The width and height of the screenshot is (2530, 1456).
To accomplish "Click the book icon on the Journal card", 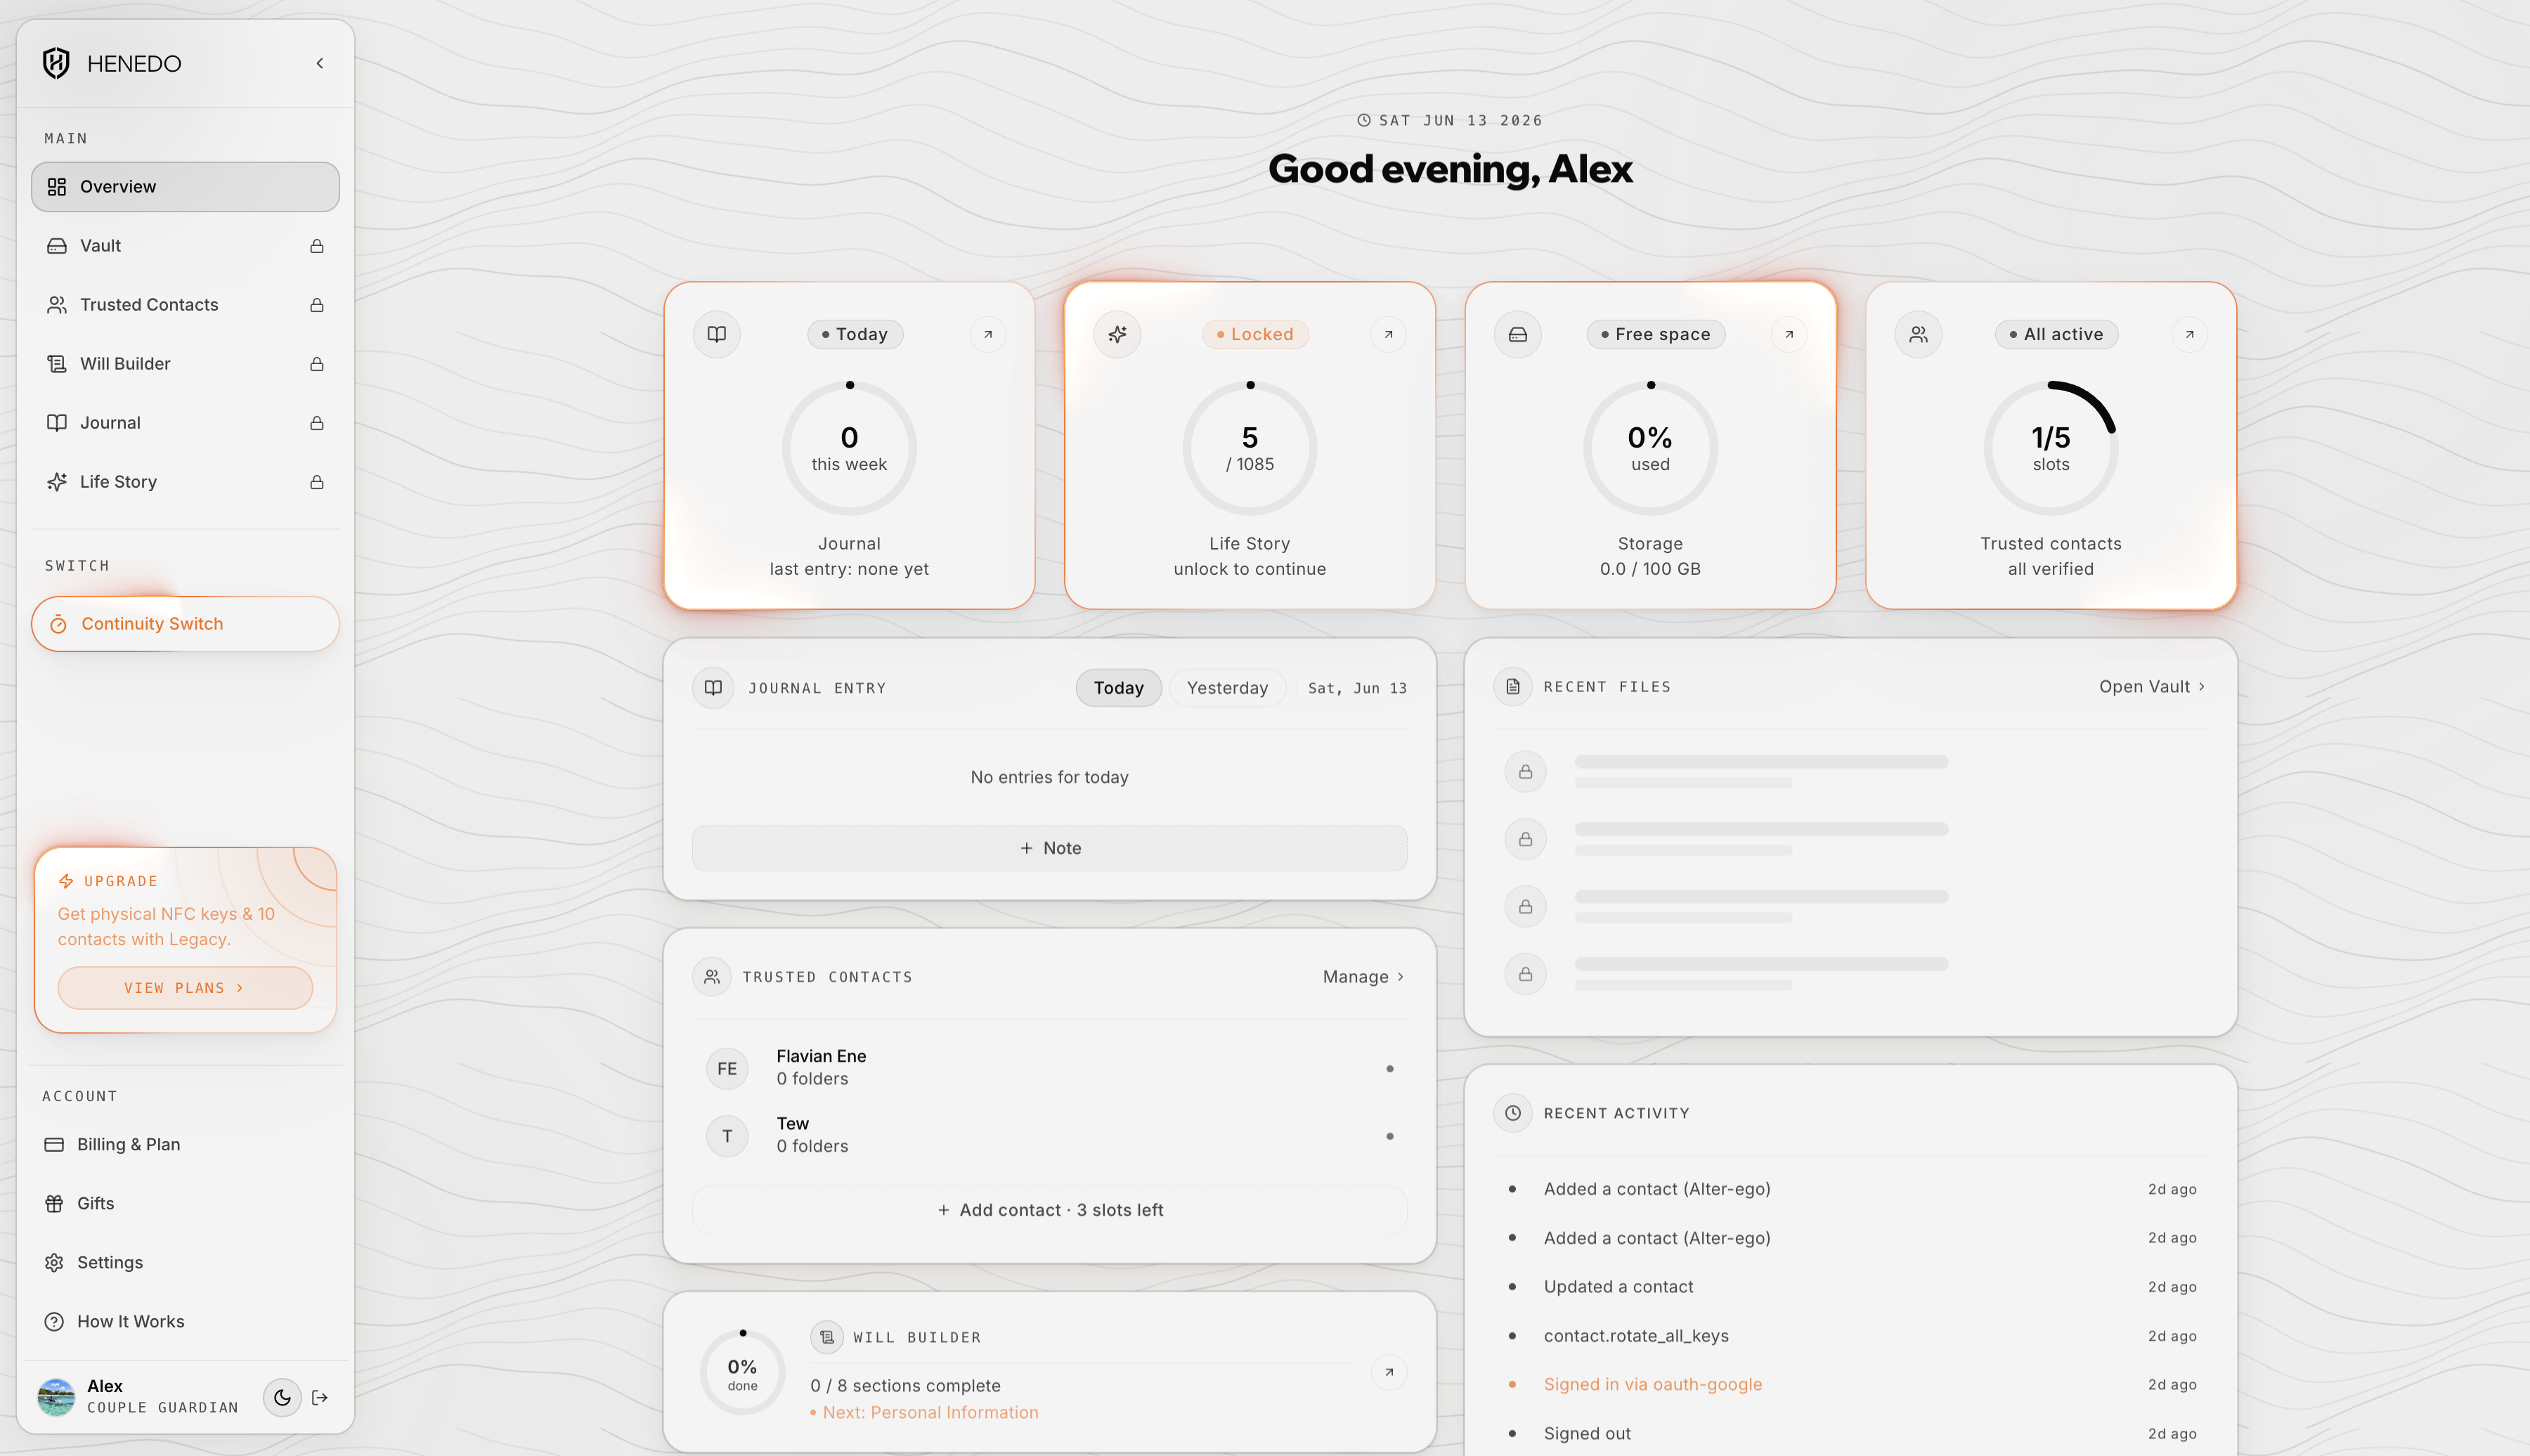I will pyautogui.click(x=717, y=335).
